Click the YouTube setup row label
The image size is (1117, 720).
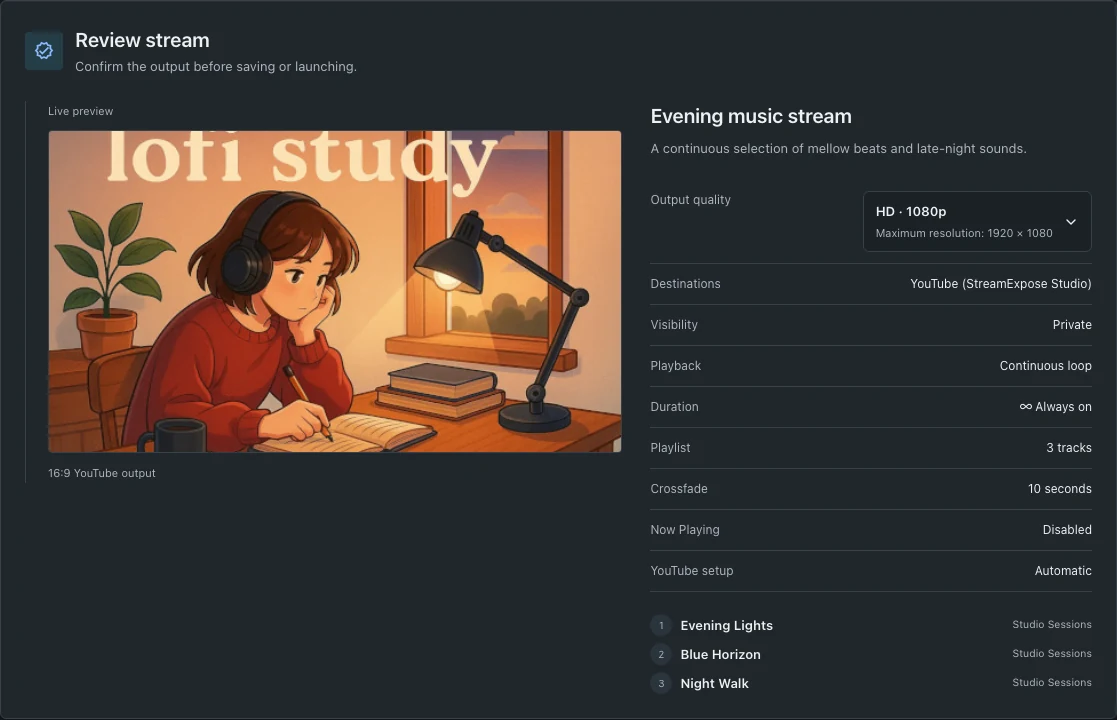click(692, 571)
